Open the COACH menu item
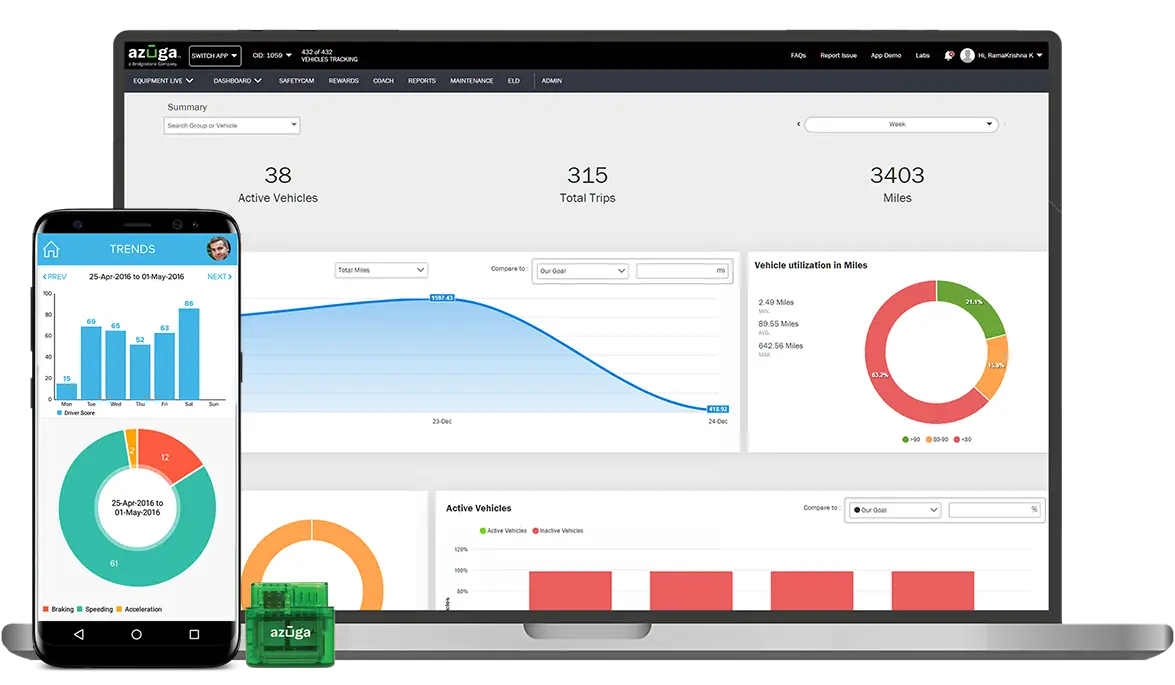1175x685 pixels. (x=383, y=81)
